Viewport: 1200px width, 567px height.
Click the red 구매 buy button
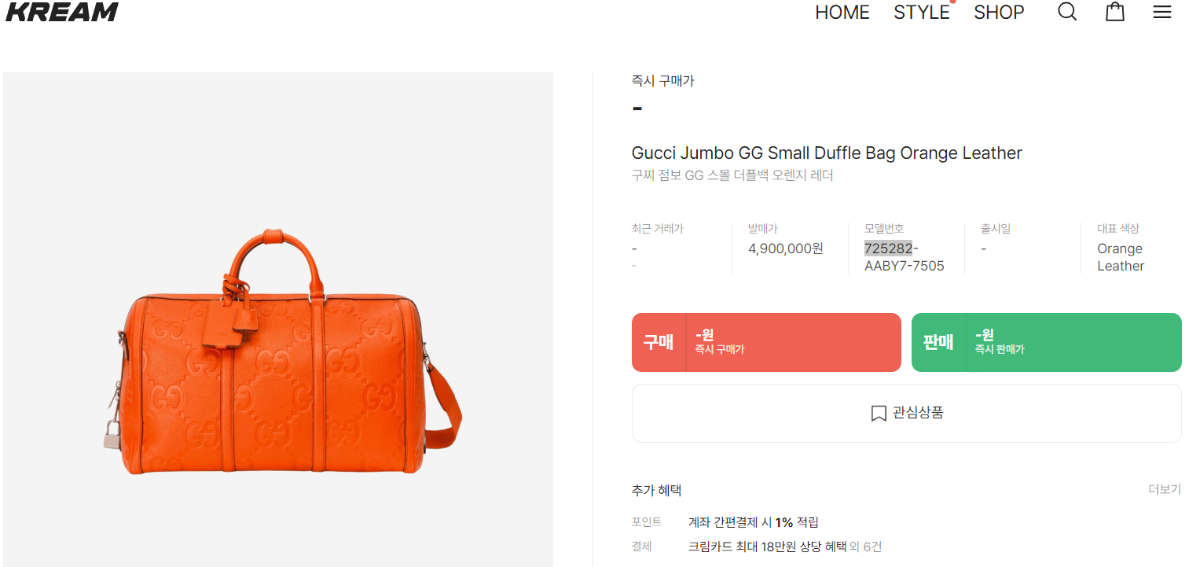[x=766, y=342]
